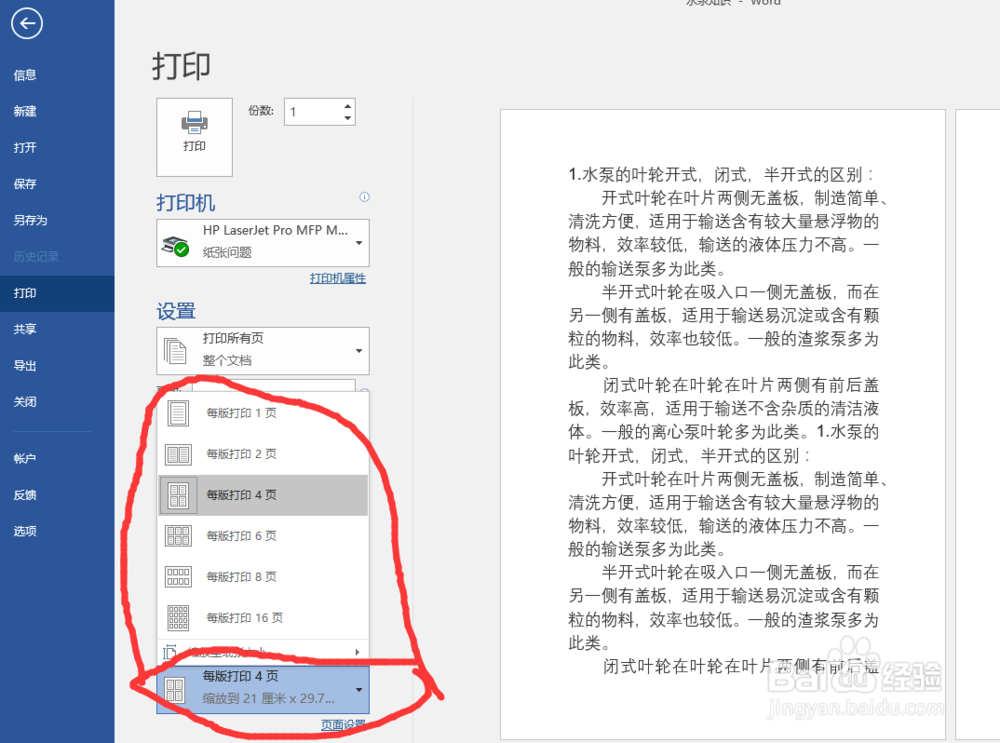Select 打开 in the sidebar
This screenshot has height=743, width=1000.
[25, 148]
